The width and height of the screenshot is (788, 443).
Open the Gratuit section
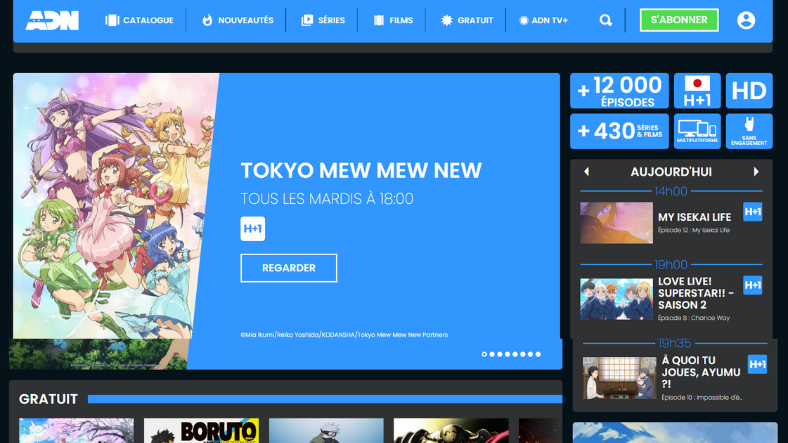click(467, 20)
